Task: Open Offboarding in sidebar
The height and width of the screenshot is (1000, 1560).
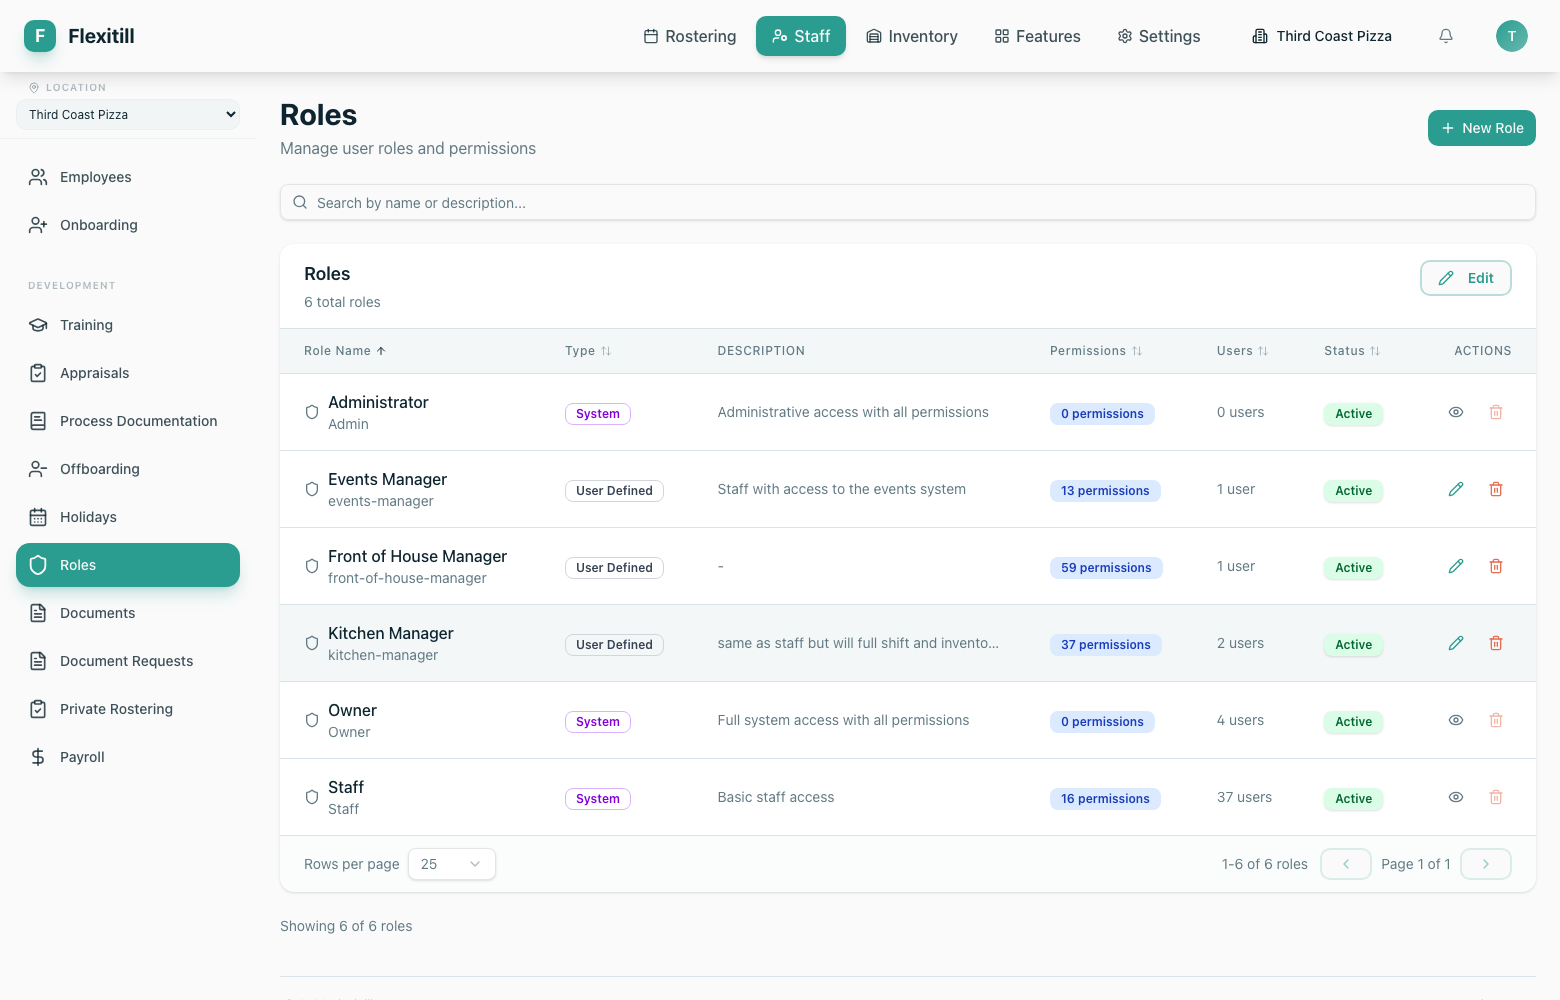Action: click(x=128, y=469)
